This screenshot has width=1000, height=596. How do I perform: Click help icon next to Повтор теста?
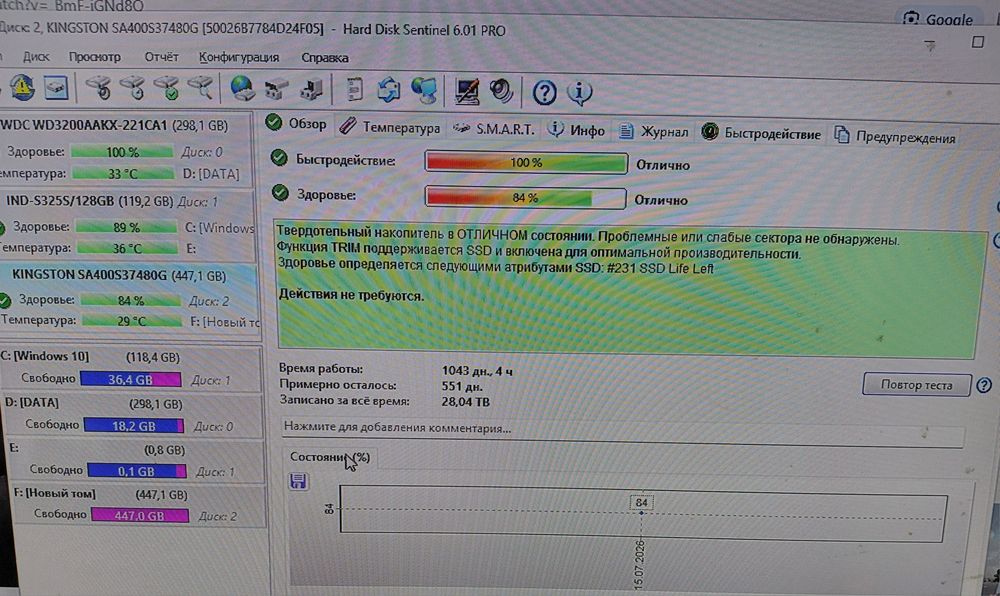click(x=983, y=385)
